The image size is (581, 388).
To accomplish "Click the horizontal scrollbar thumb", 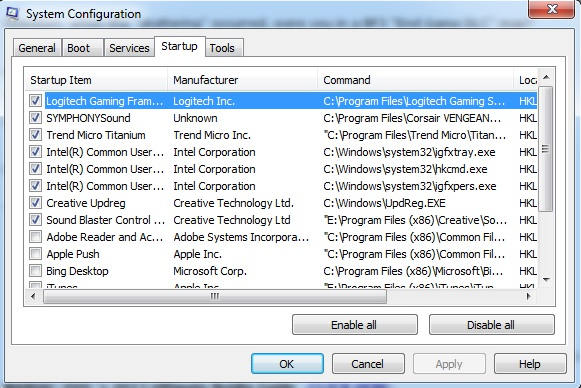I will pyautogui.click(x=215, y=296).
